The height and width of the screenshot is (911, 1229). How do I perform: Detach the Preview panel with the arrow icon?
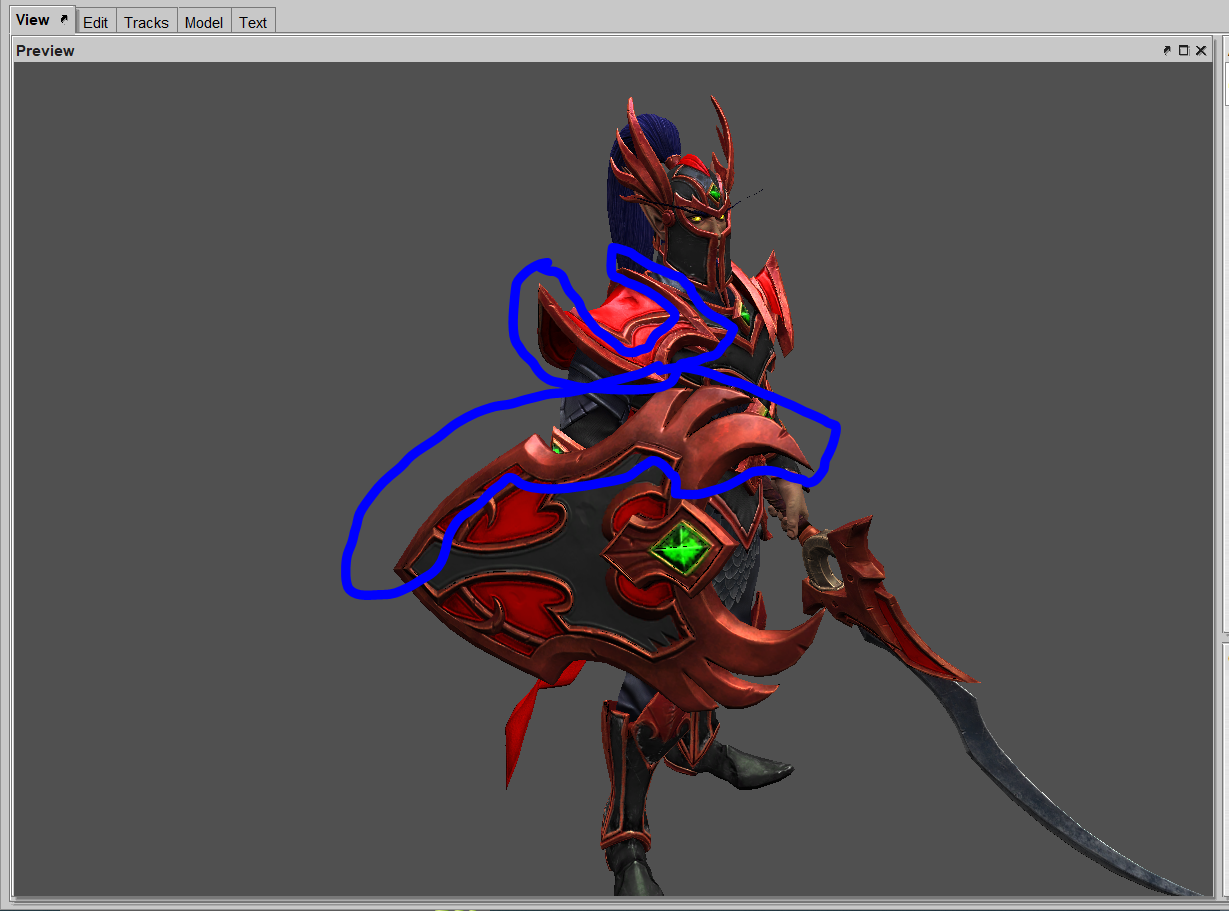[x=1167, y=50]
